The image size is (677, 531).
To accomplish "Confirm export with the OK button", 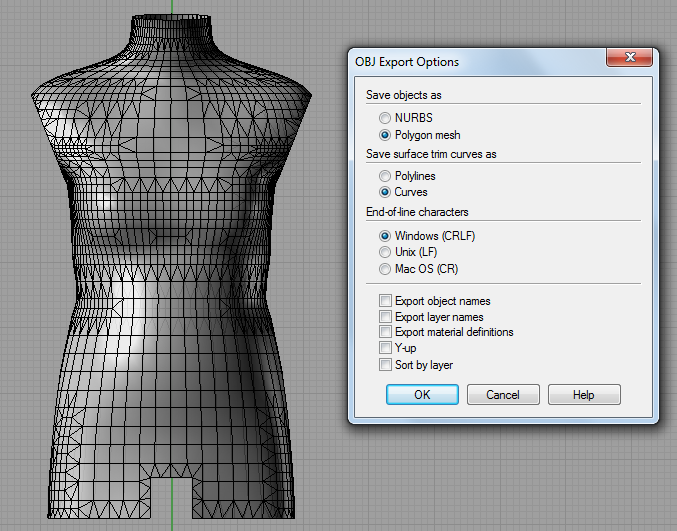I will 421,395.
